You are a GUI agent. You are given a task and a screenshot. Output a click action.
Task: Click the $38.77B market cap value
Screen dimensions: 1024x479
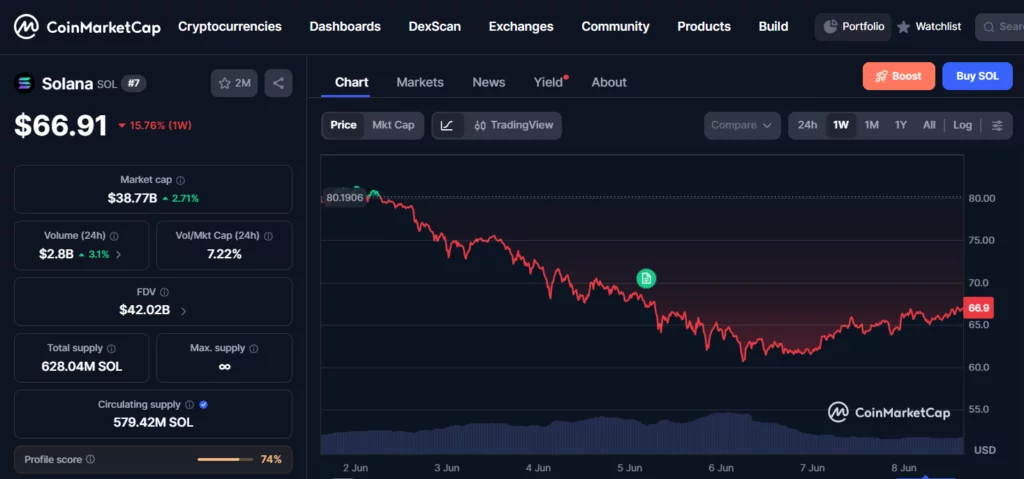[133, 198]
